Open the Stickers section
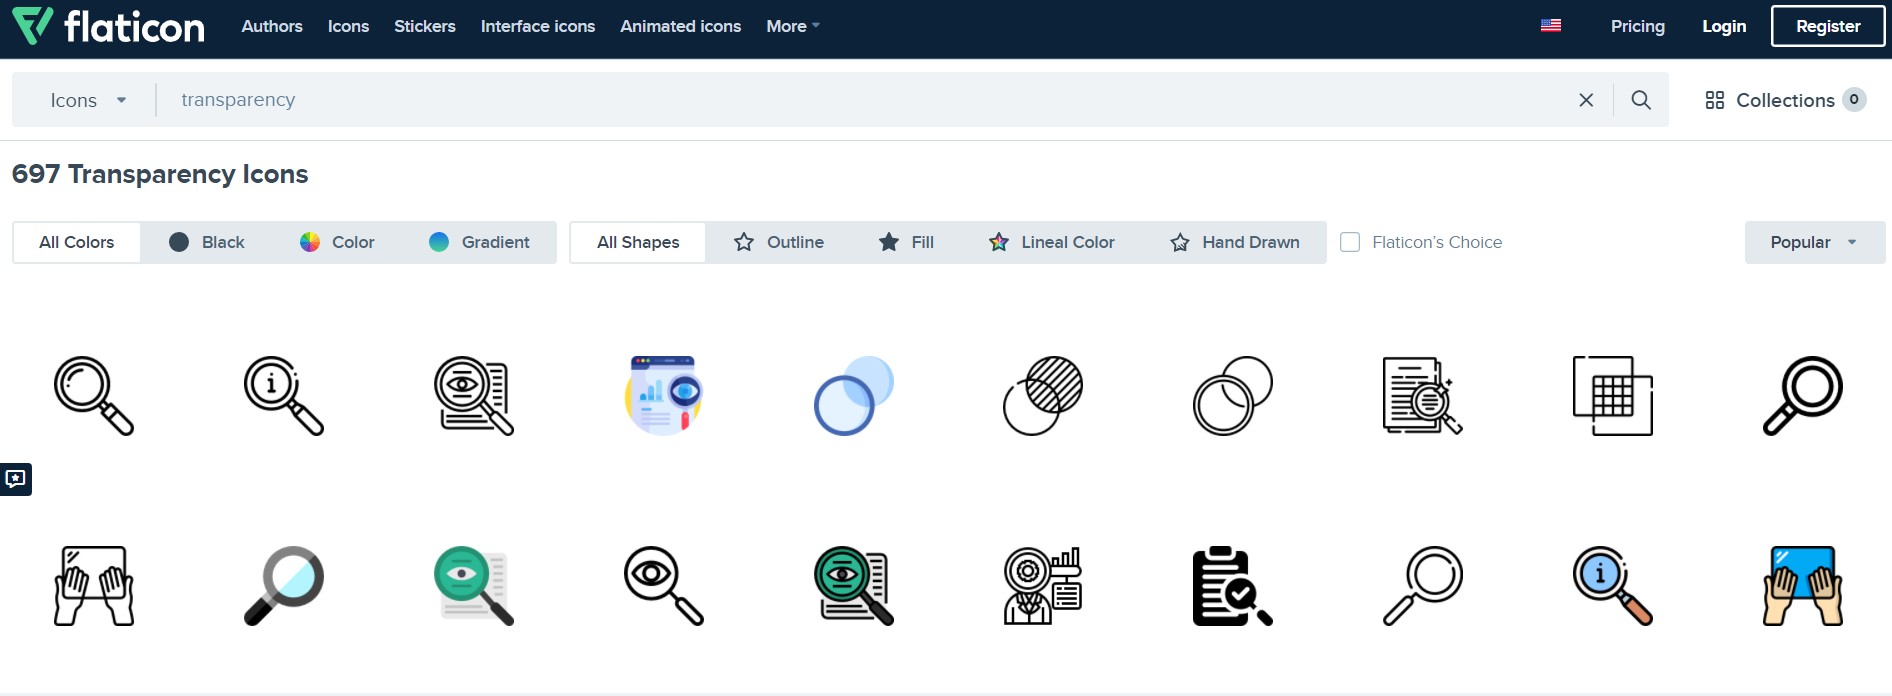 pyautogui.click(x=425, y=26)
